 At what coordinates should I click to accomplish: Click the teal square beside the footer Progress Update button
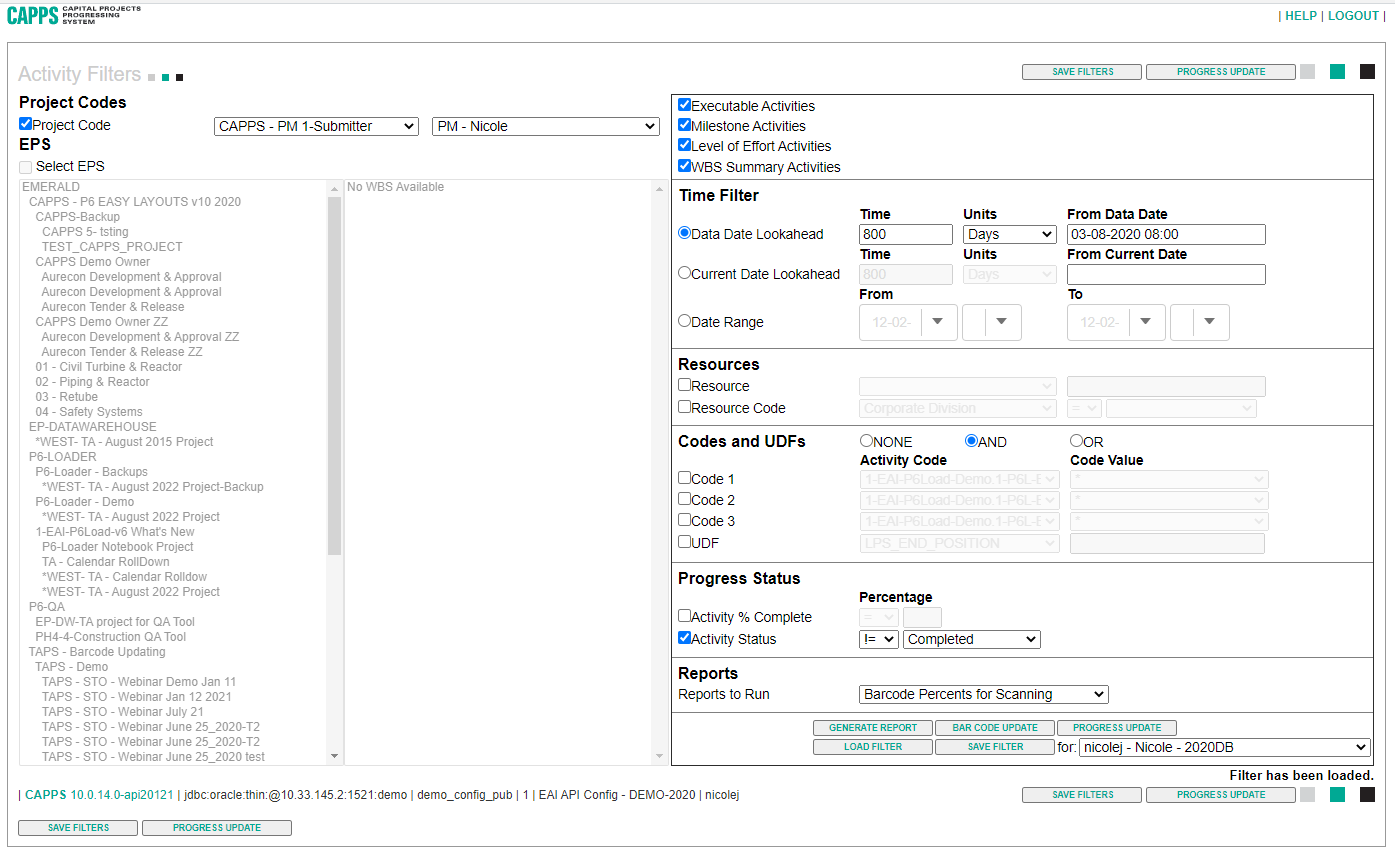[x=1337, y=795]
